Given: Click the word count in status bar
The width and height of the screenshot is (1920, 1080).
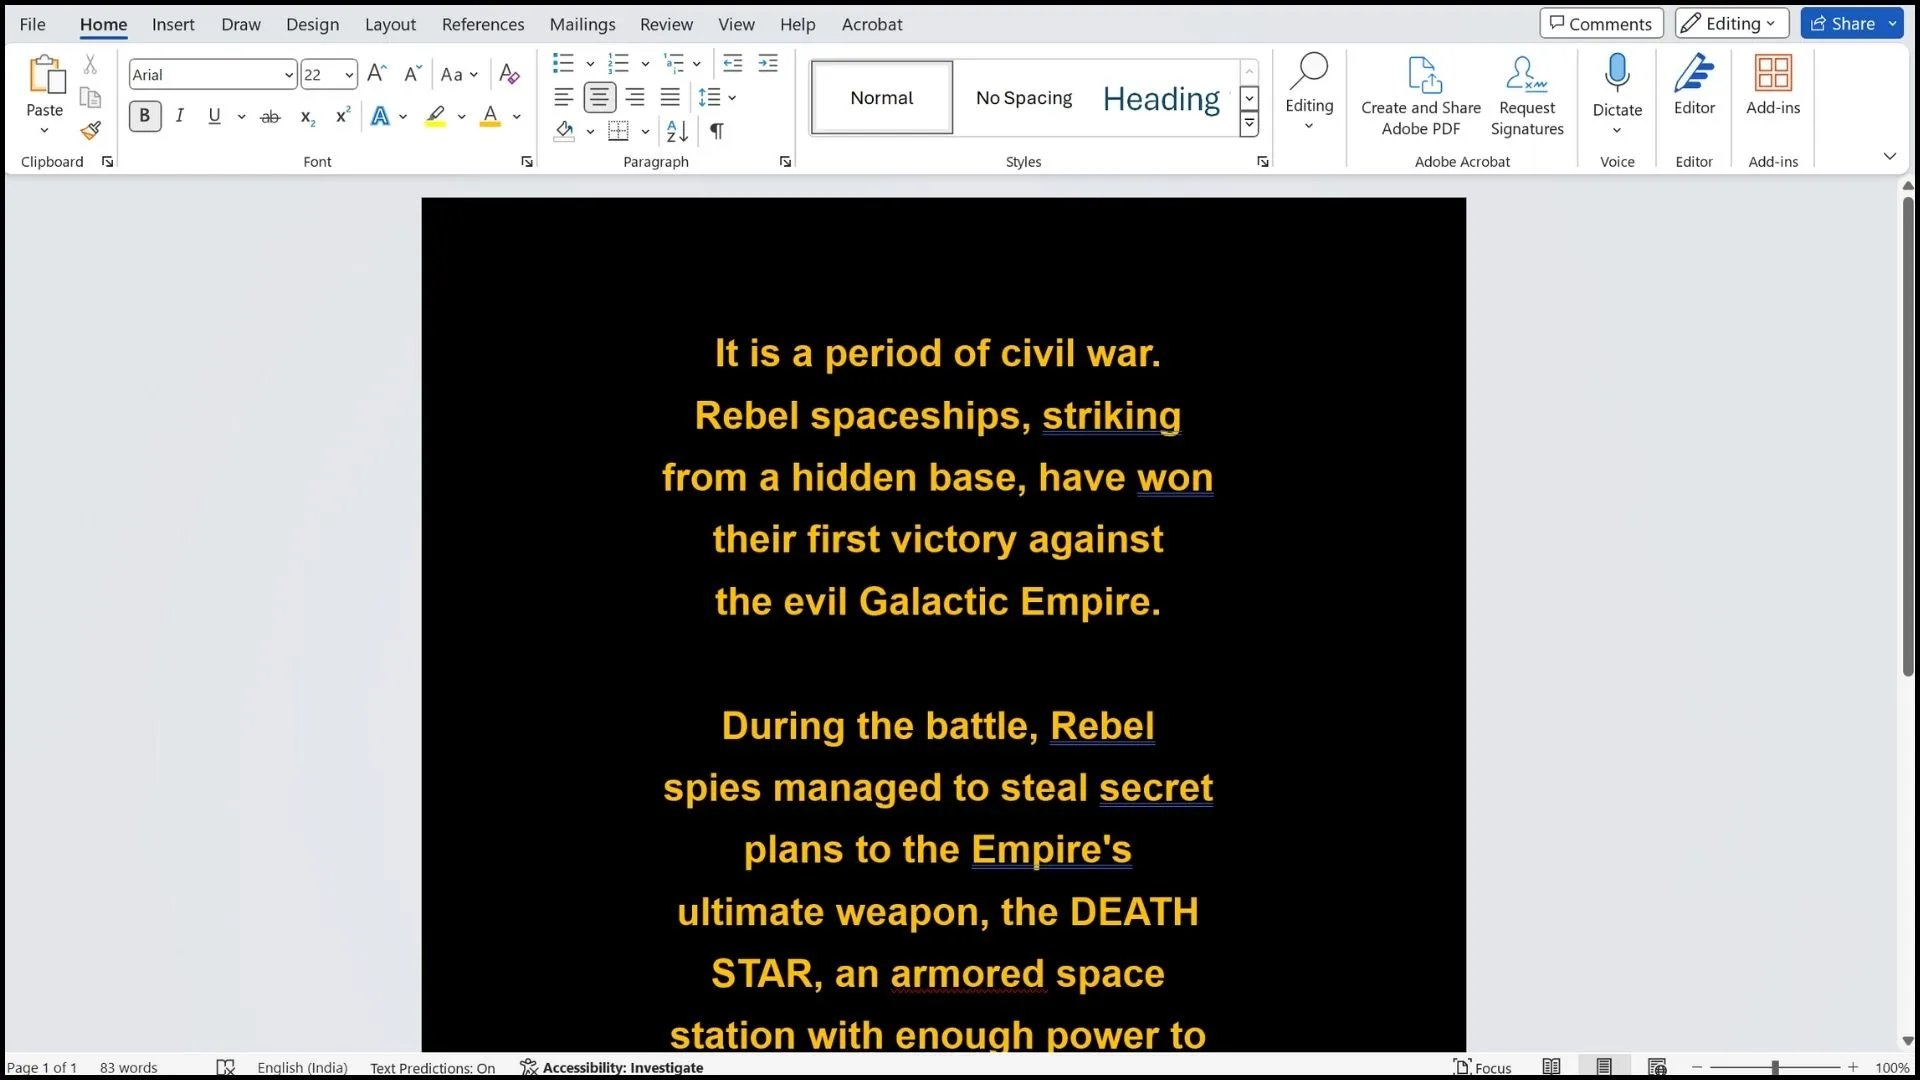Looking at the screenshot, I should [x=128, y=1067].
